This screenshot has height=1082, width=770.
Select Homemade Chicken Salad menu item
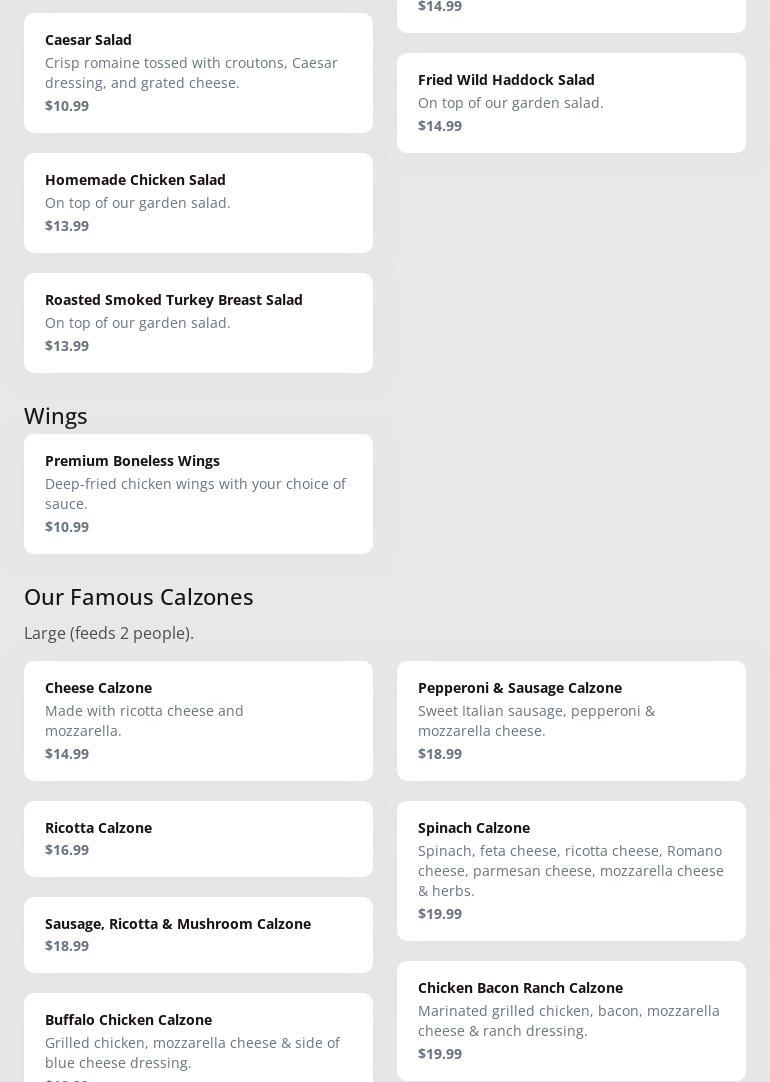[198, 202]
